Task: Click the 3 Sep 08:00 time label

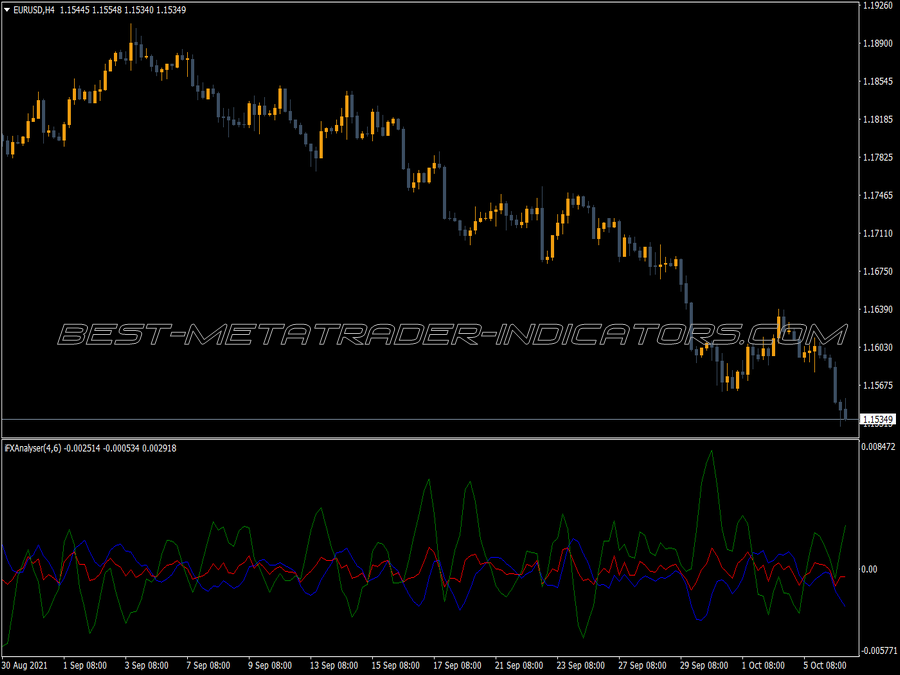Action: (x=146, y=666)
